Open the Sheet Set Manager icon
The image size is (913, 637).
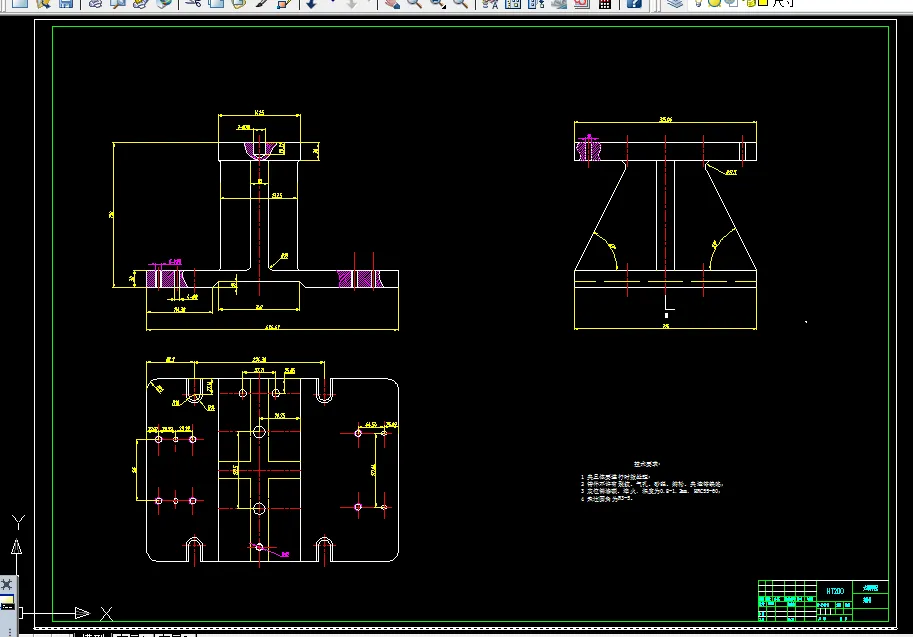(x=559, y=3)
